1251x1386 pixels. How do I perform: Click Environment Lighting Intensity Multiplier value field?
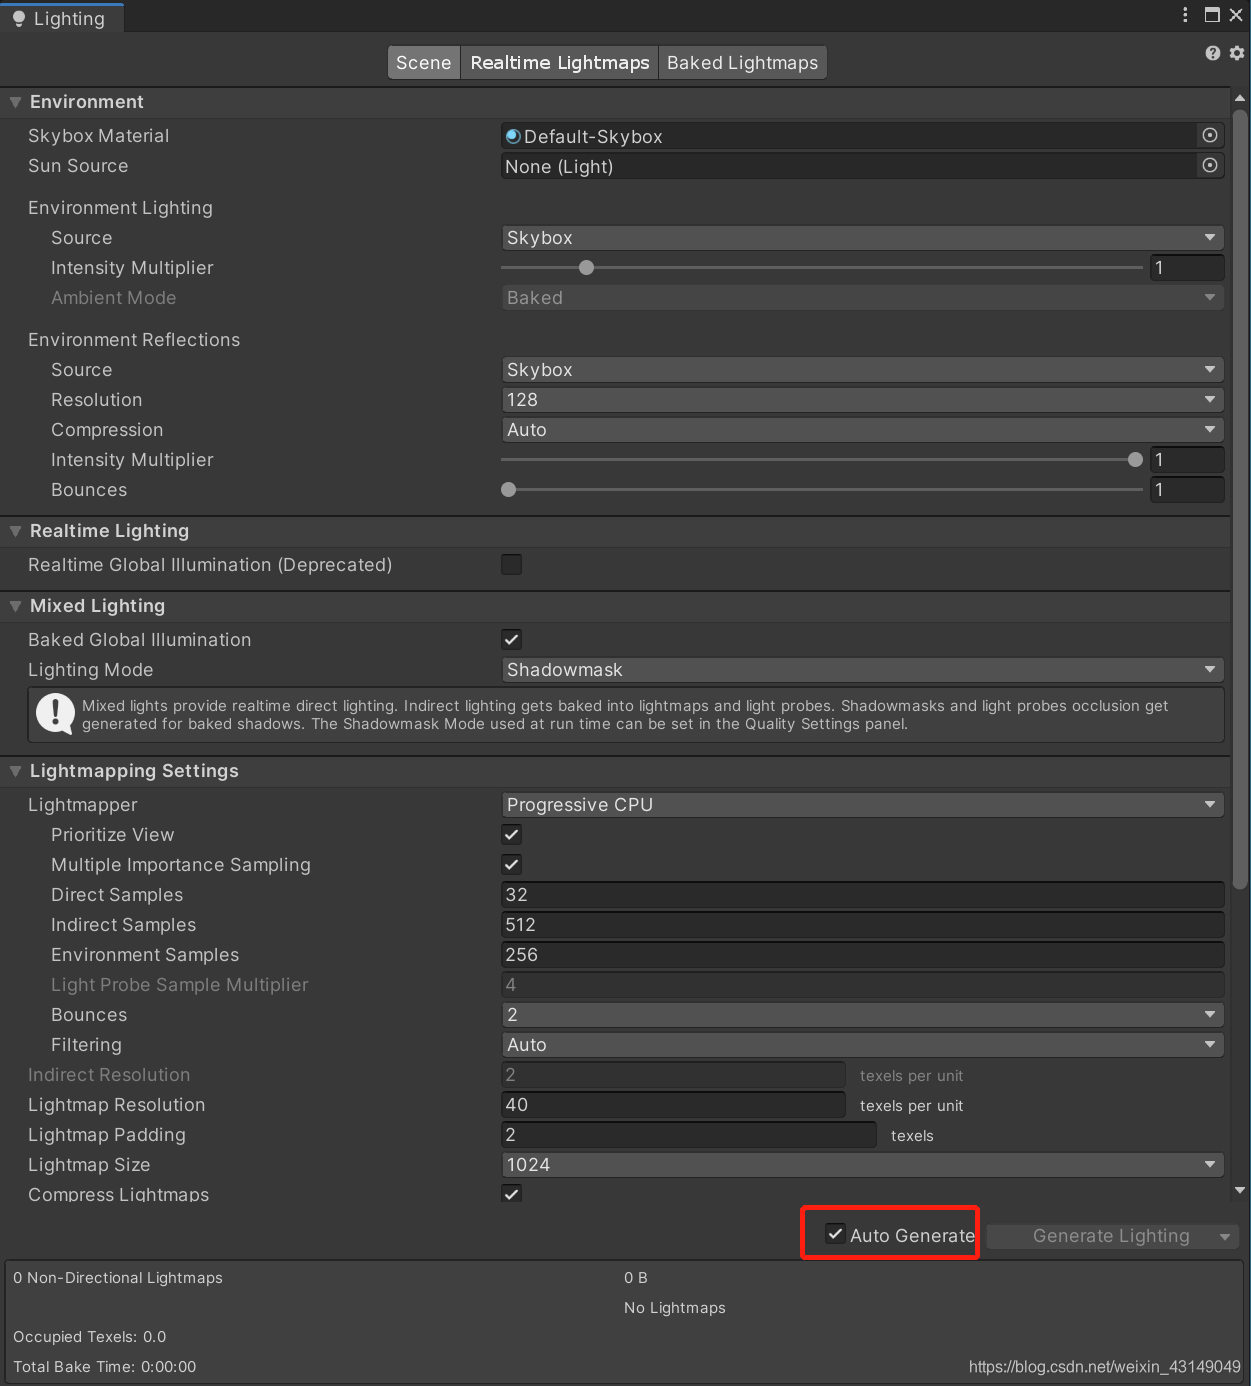coord(1187,268)
